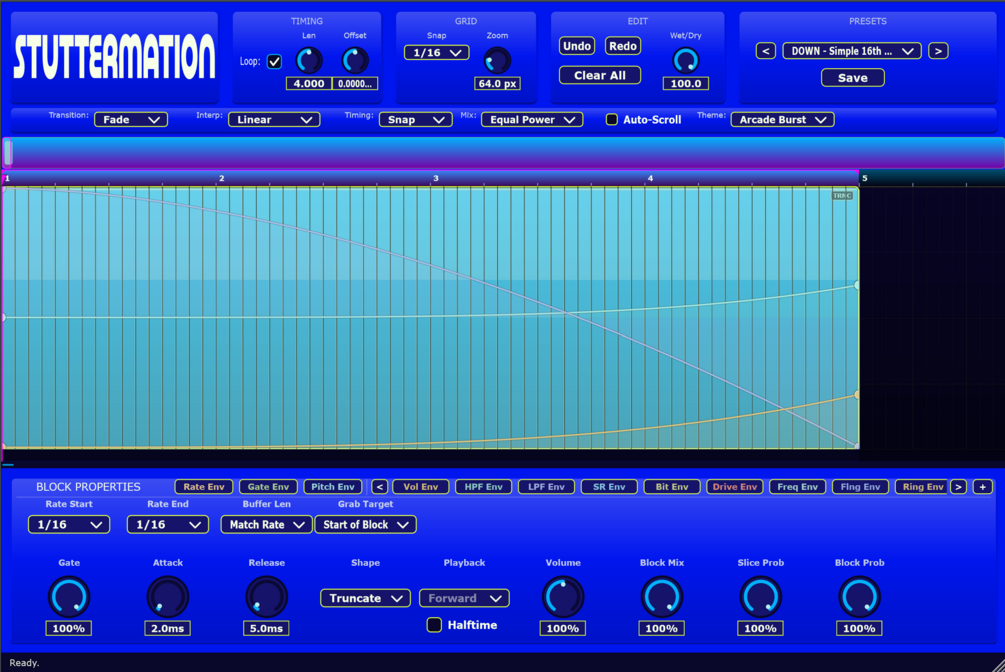Select the SR Env tab

pyautogui.click(x=609, y=487)
